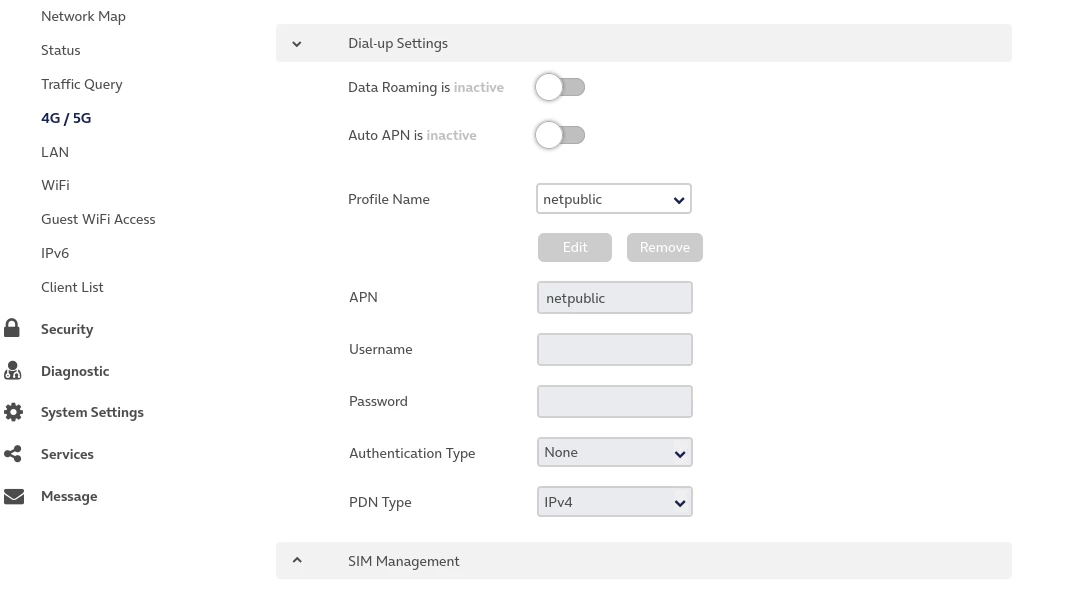The width and height of the screenshot is (1068, 614).
Task: Click the Services share icon
Action: coord(13,454)
